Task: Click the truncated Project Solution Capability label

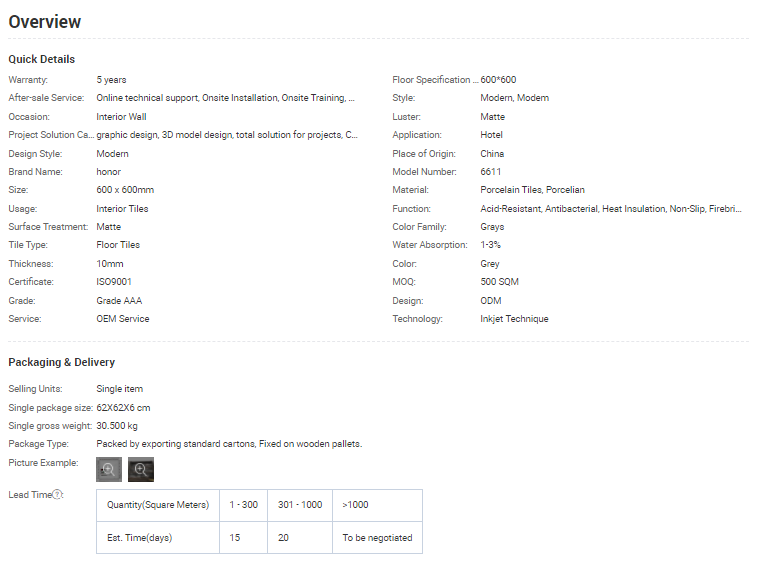Action: coord(51,135)
